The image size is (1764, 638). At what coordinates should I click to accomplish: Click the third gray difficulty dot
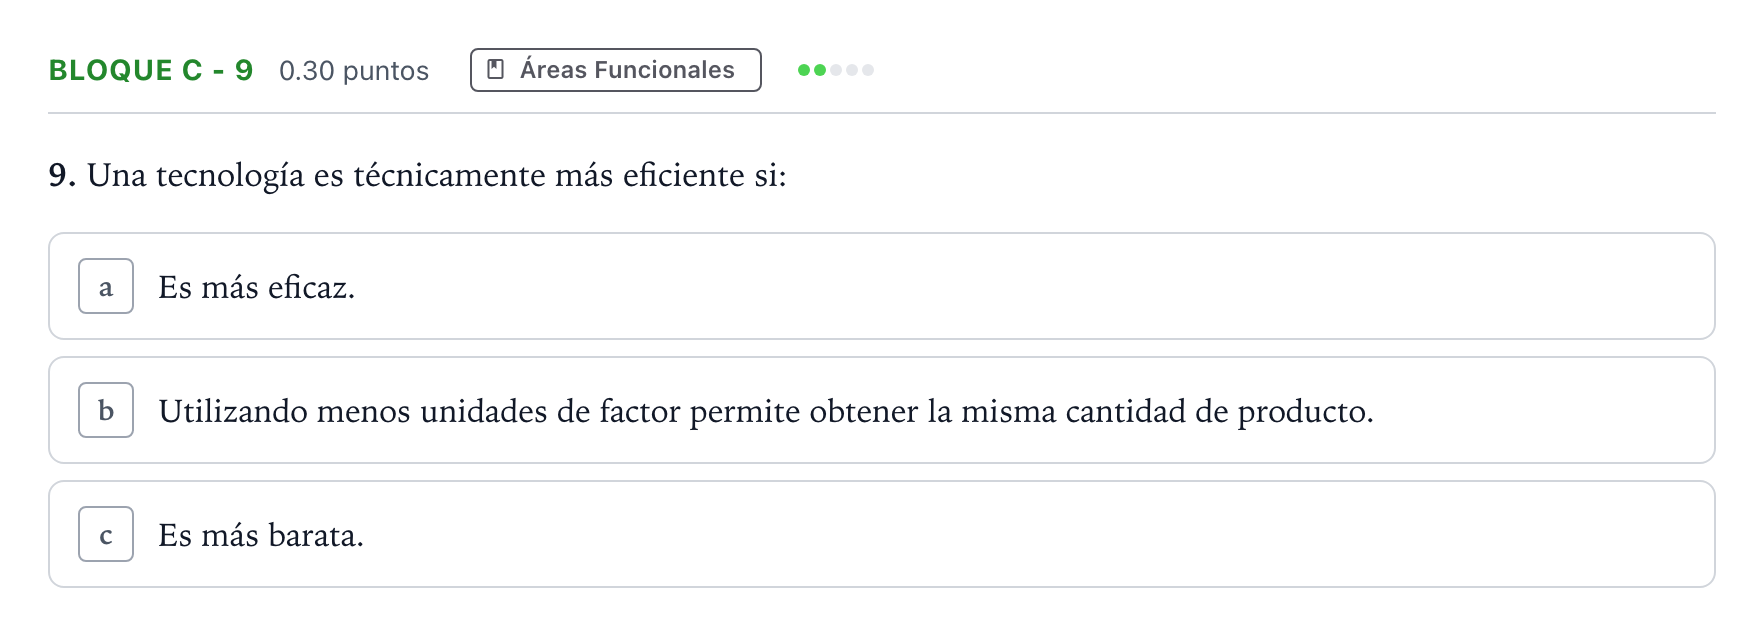click(x=836, y=70)
